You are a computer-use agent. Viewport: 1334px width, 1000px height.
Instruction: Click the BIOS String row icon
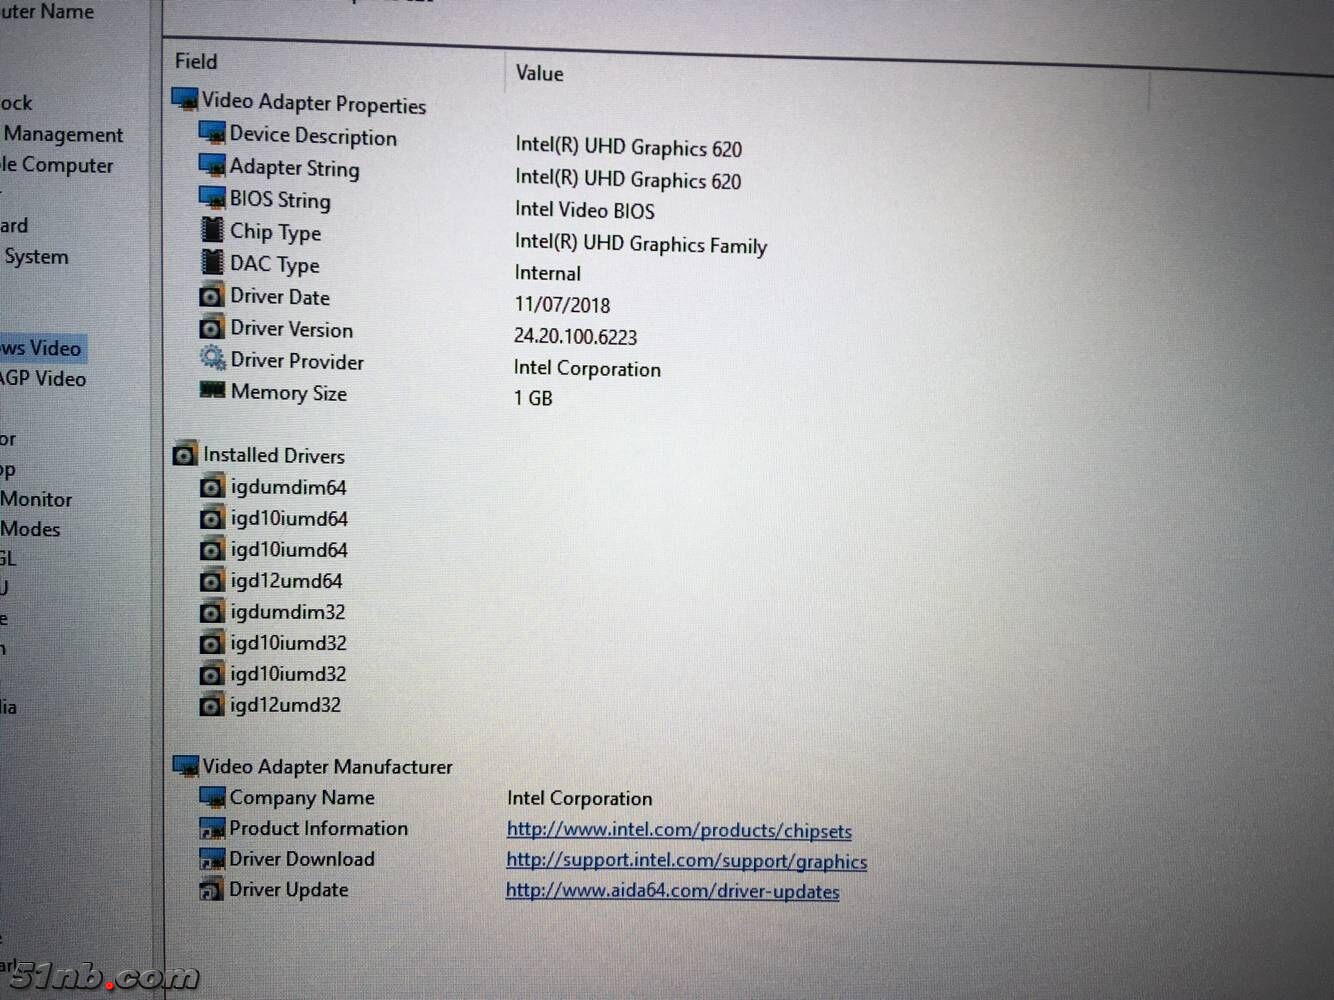pyautogui.click(x=212, y=197)
